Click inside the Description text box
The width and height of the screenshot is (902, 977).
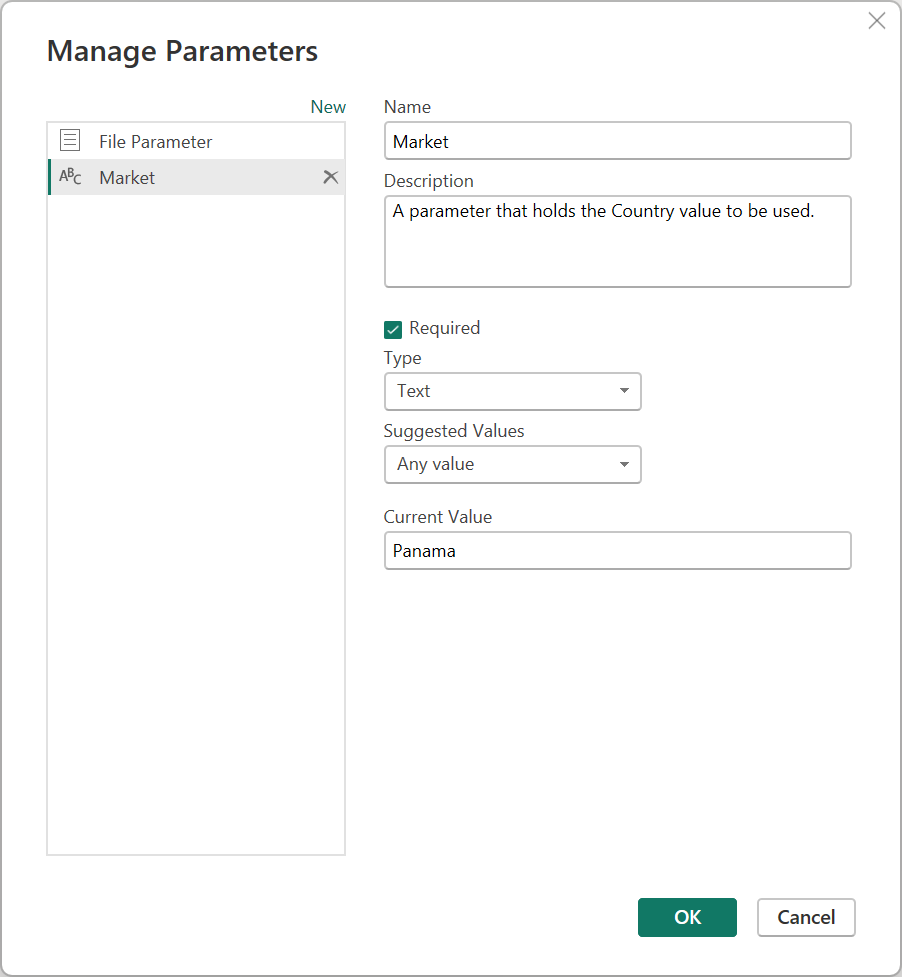tap(617, 240)
